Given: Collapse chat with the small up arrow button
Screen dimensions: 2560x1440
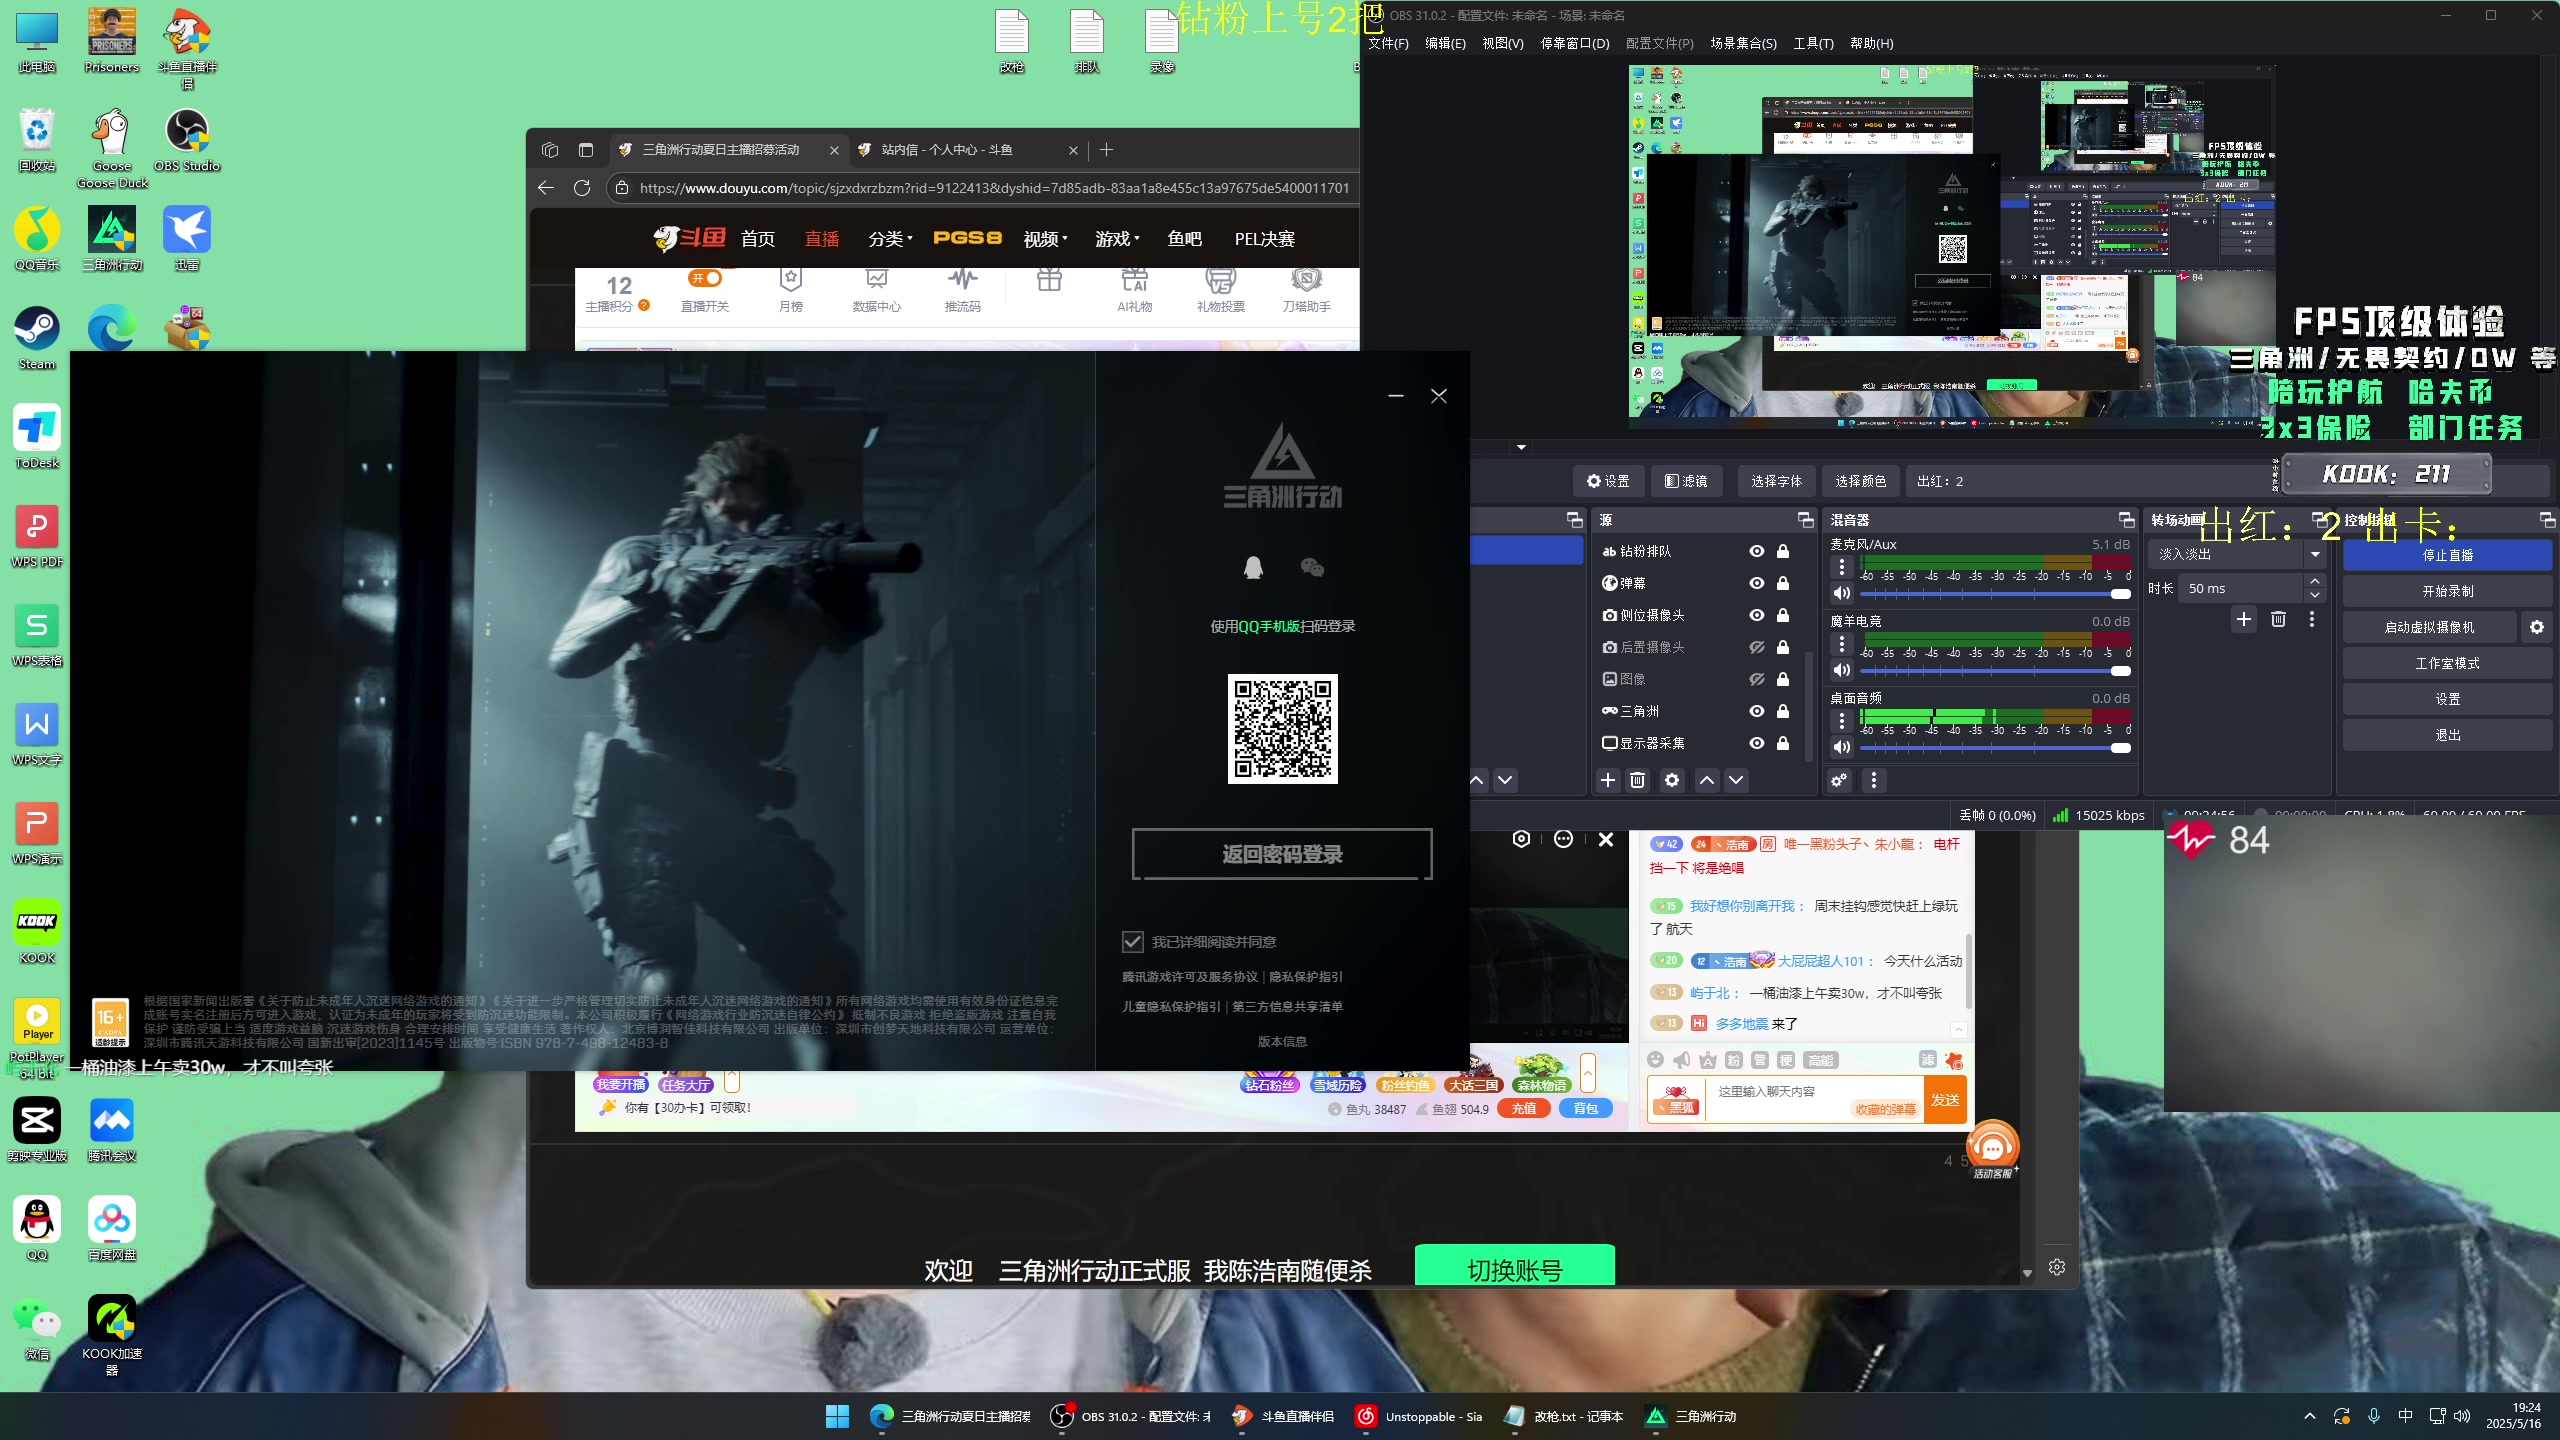Looking at the screenshot, I should pos(1959,1029).
